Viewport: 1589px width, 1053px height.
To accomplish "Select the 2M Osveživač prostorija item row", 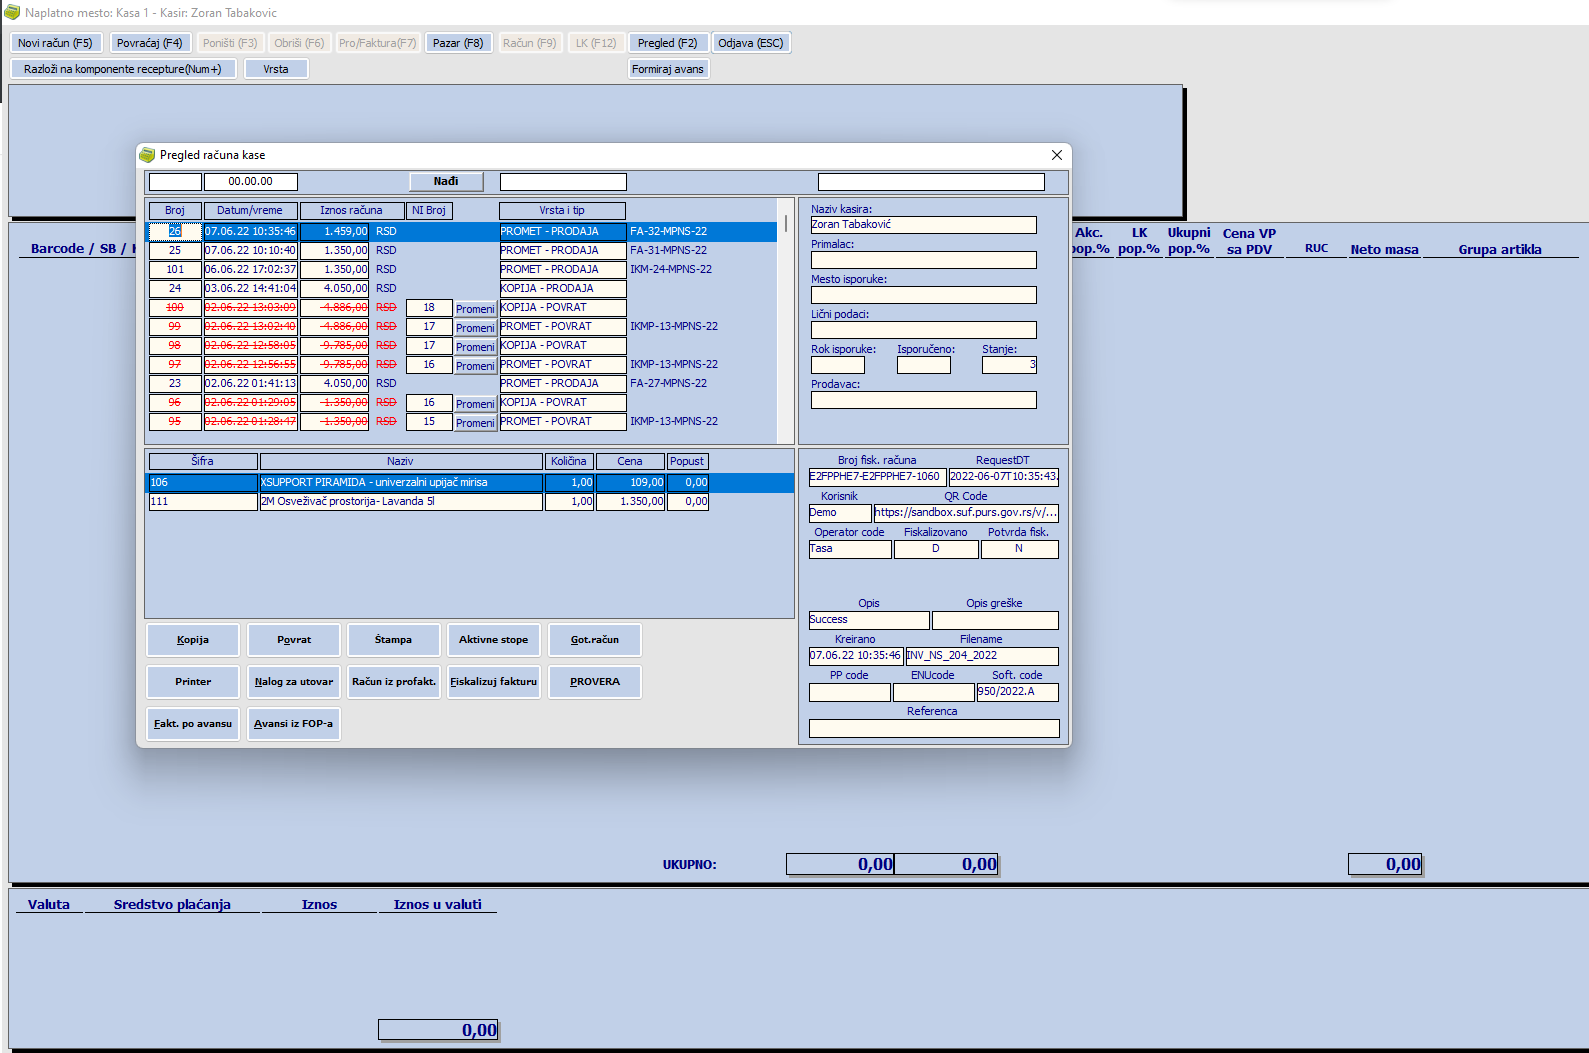I will coord(400,502).
